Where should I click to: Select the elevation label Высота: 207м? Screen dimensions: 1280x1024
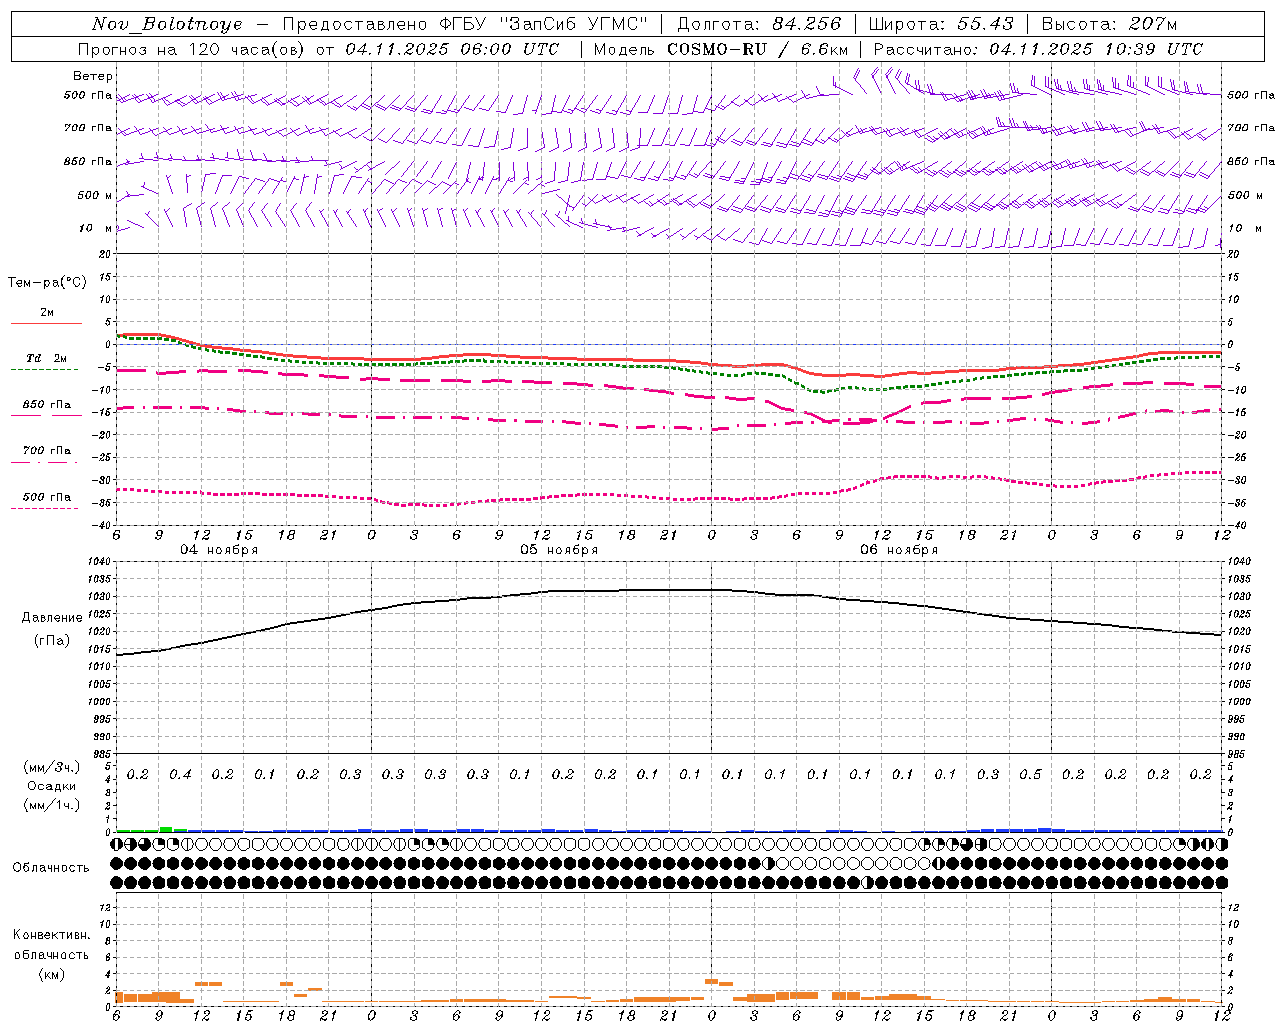pos(1110,24)
